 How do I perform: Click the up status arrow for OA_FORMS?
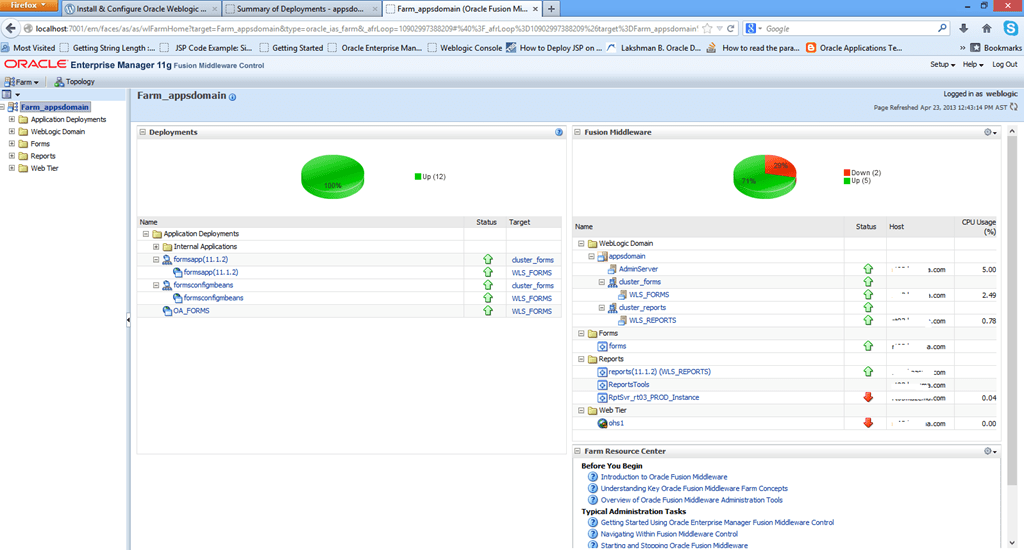point(488,311)
